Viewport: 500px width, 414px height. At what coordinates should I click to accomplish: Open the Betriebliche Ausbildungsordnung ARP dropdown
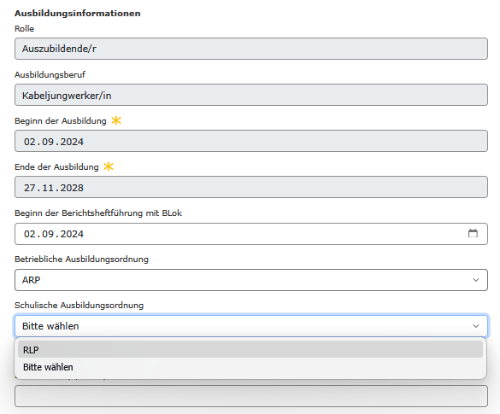coord(251,280)
